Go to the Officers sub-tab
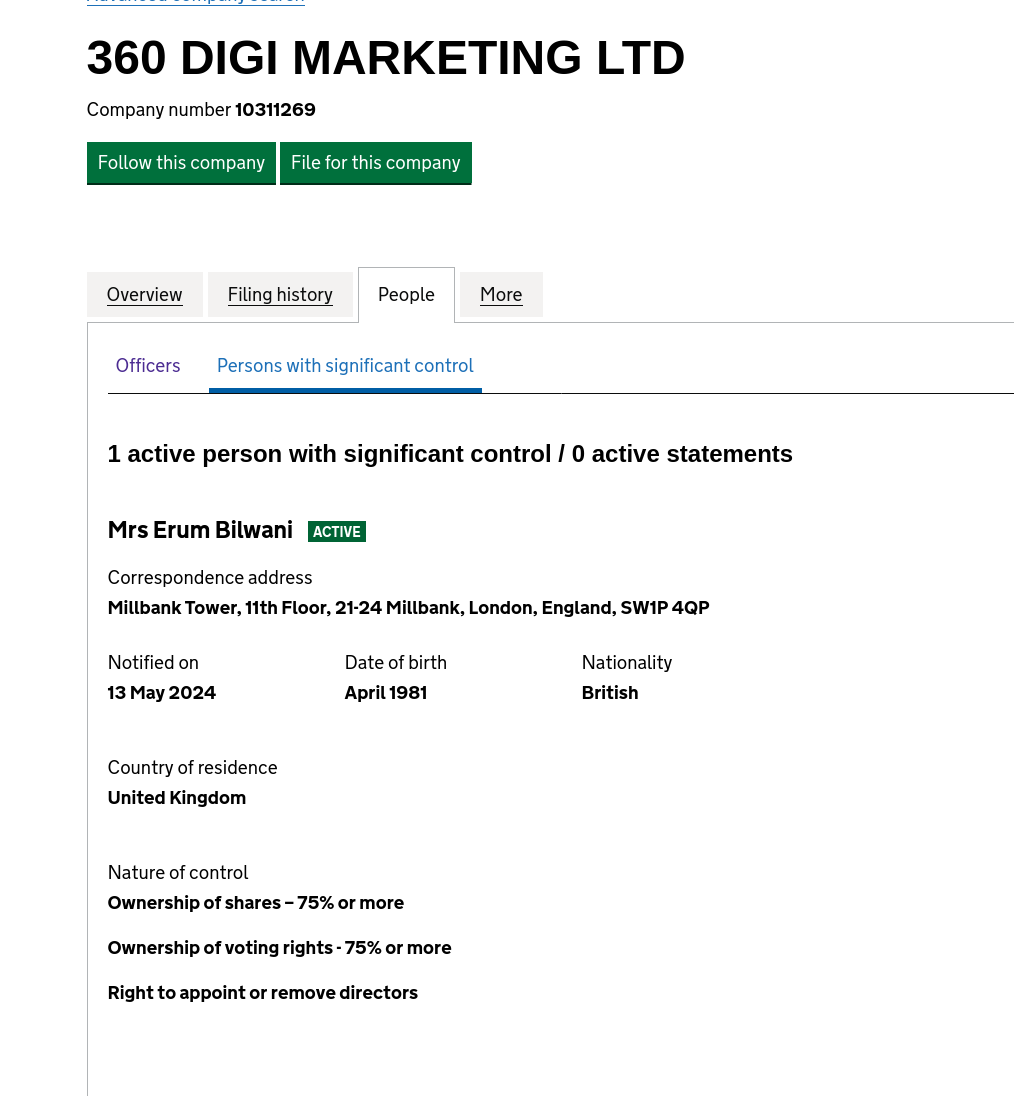1014x1096 pixels. [x=148, y=366]
